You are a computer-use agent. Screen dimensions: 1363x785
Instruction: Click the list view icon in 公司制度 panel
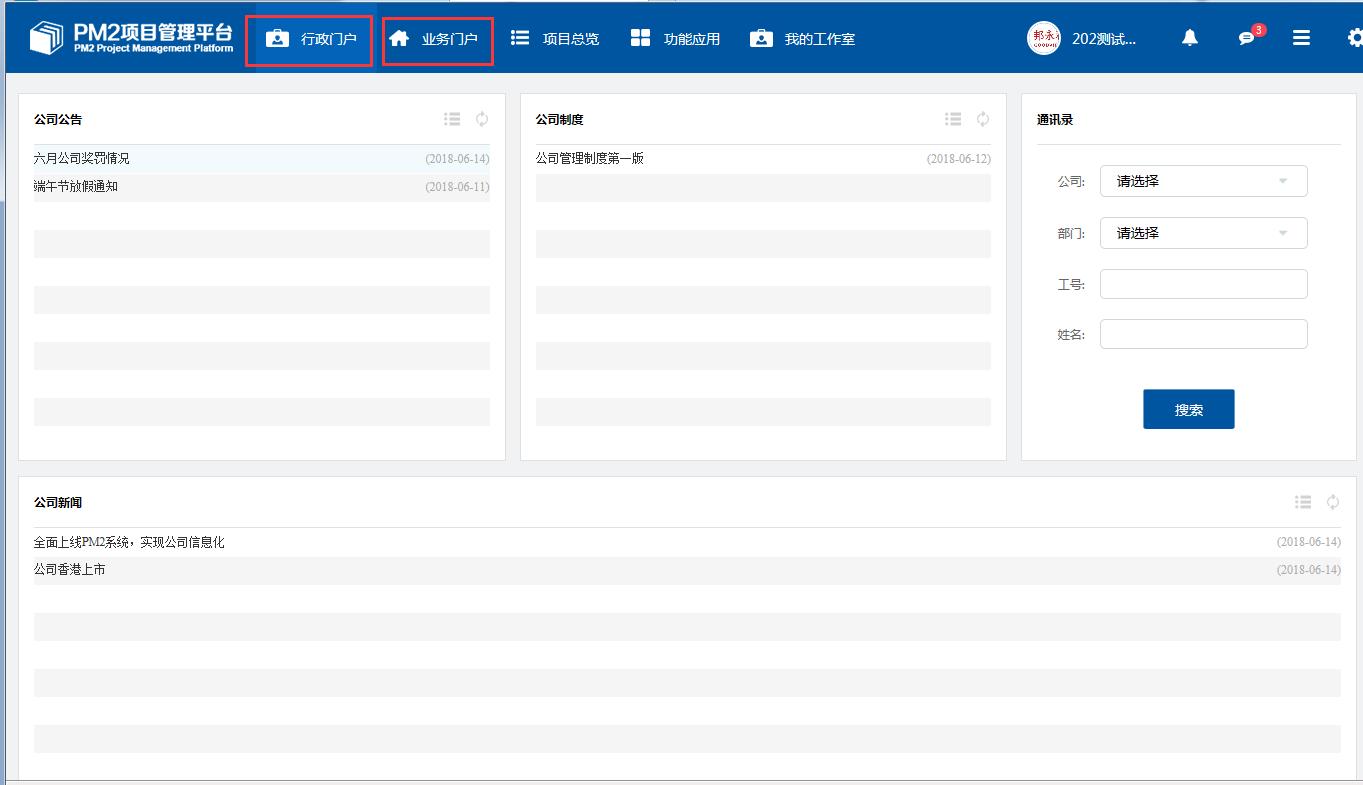coord(953,119)
